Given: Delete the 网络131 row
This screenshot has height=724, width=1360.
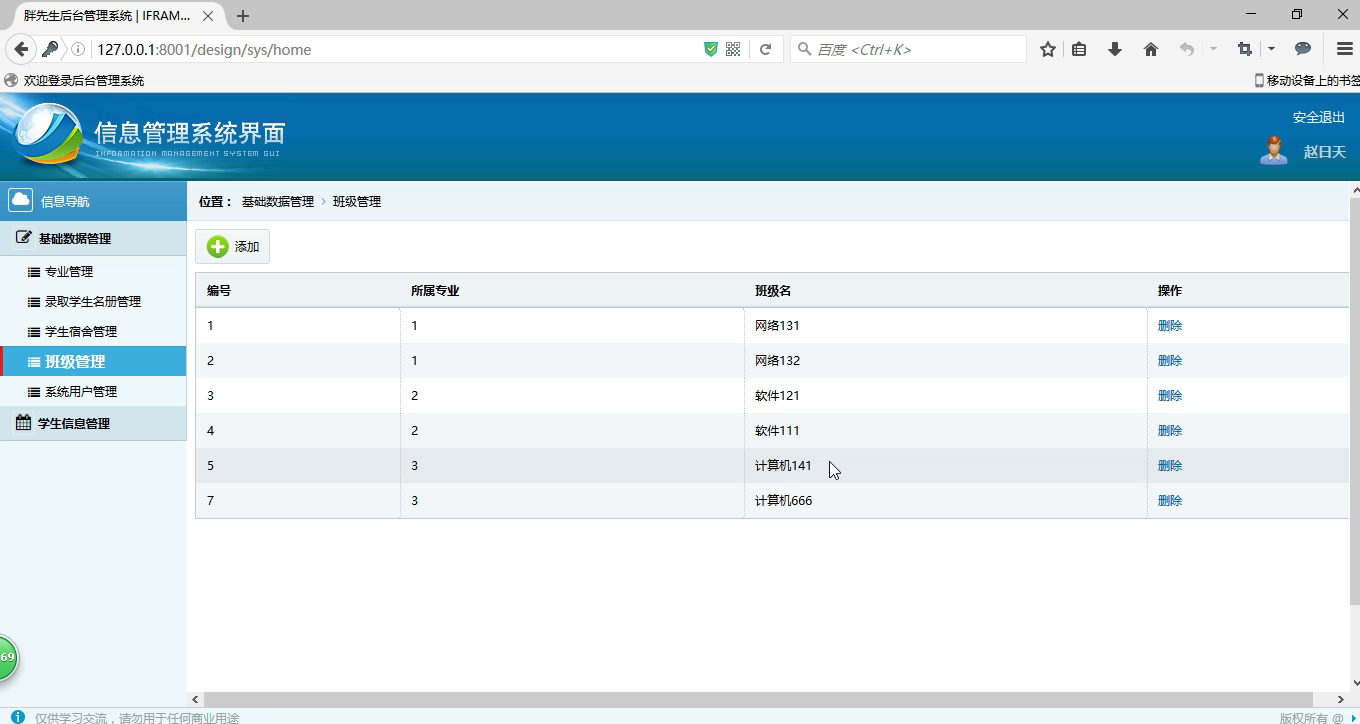Looking at the screenshot, I should (1170, 325).
